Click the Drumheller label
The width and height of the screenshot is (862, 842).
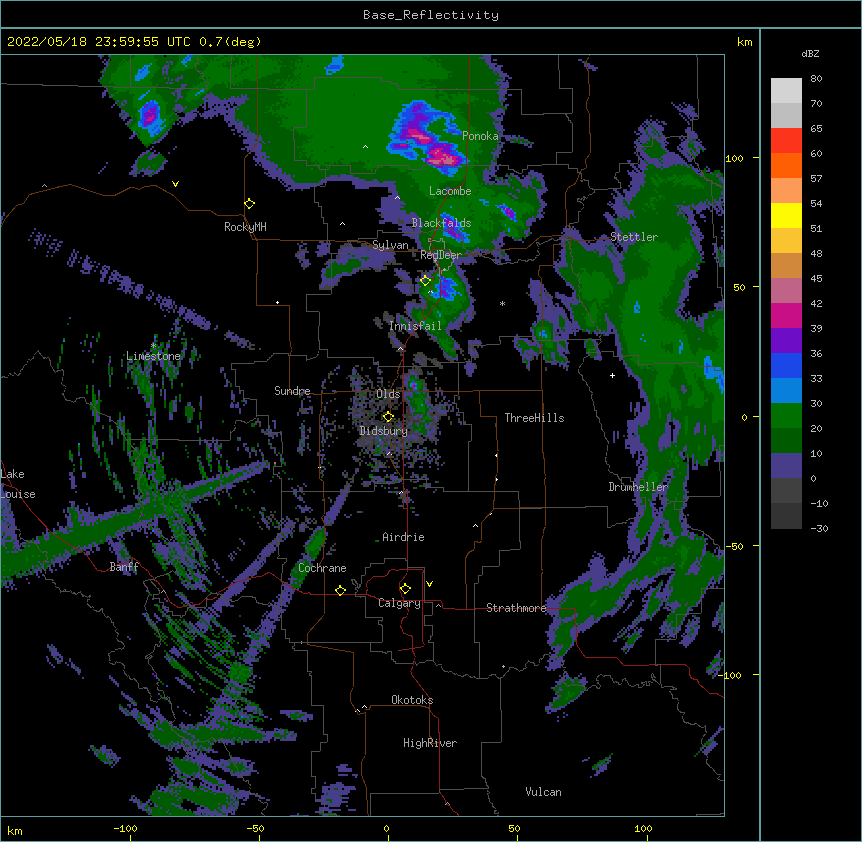click(x=638, y=487)
